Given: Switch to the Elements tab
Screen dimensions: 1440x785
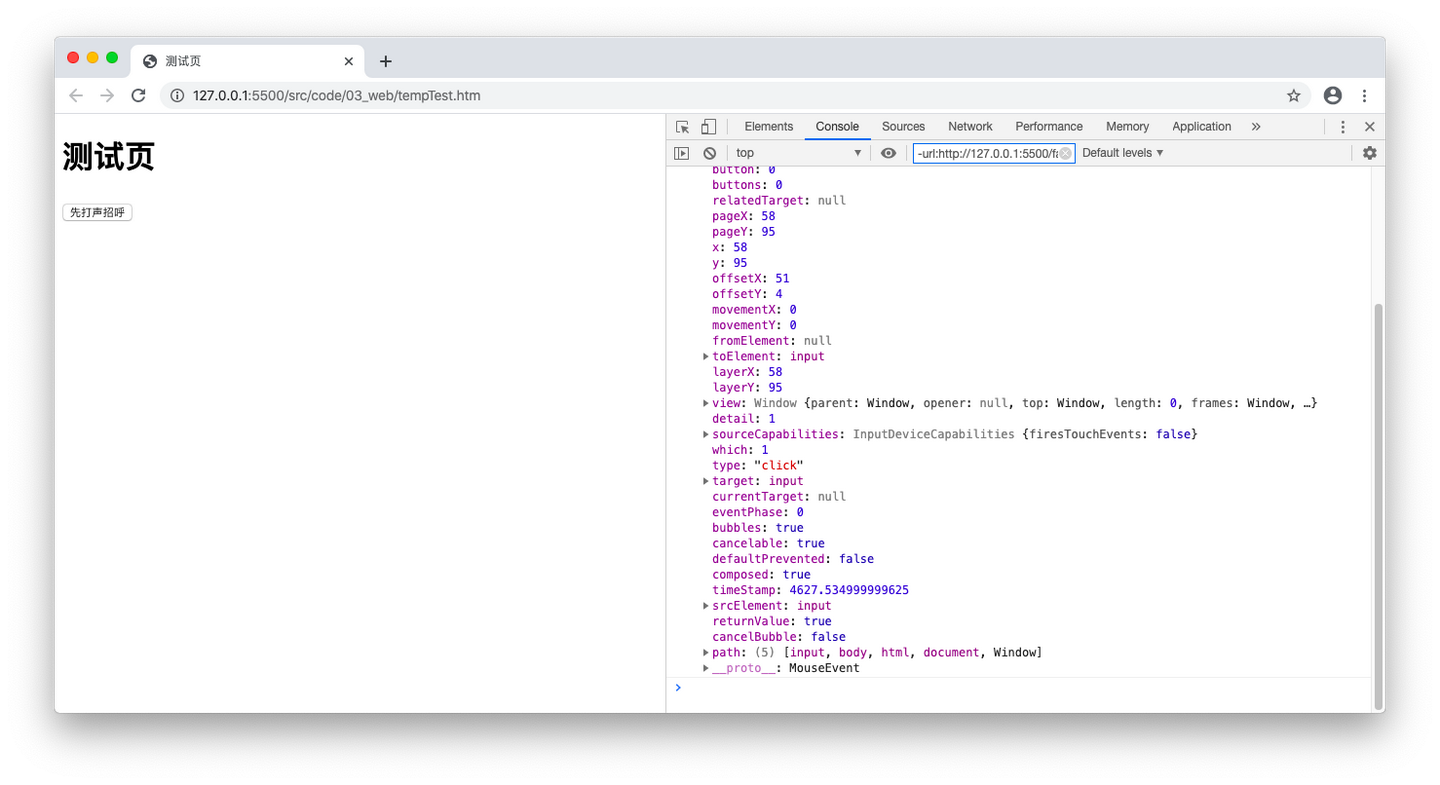Looking at the screenshot, I should (769, 127).
